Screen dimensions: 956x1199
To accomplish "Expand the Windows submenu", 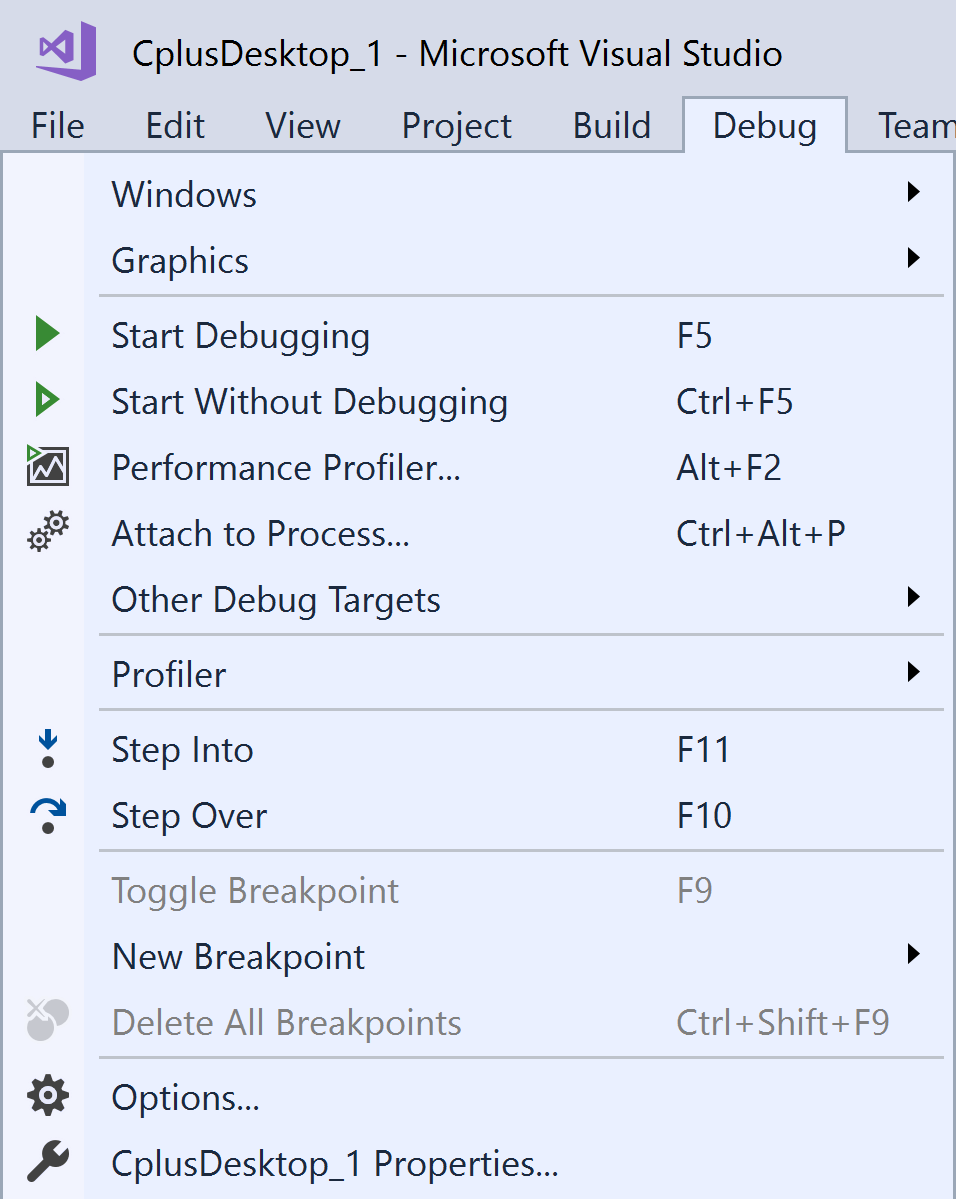I will coord(913,192).
